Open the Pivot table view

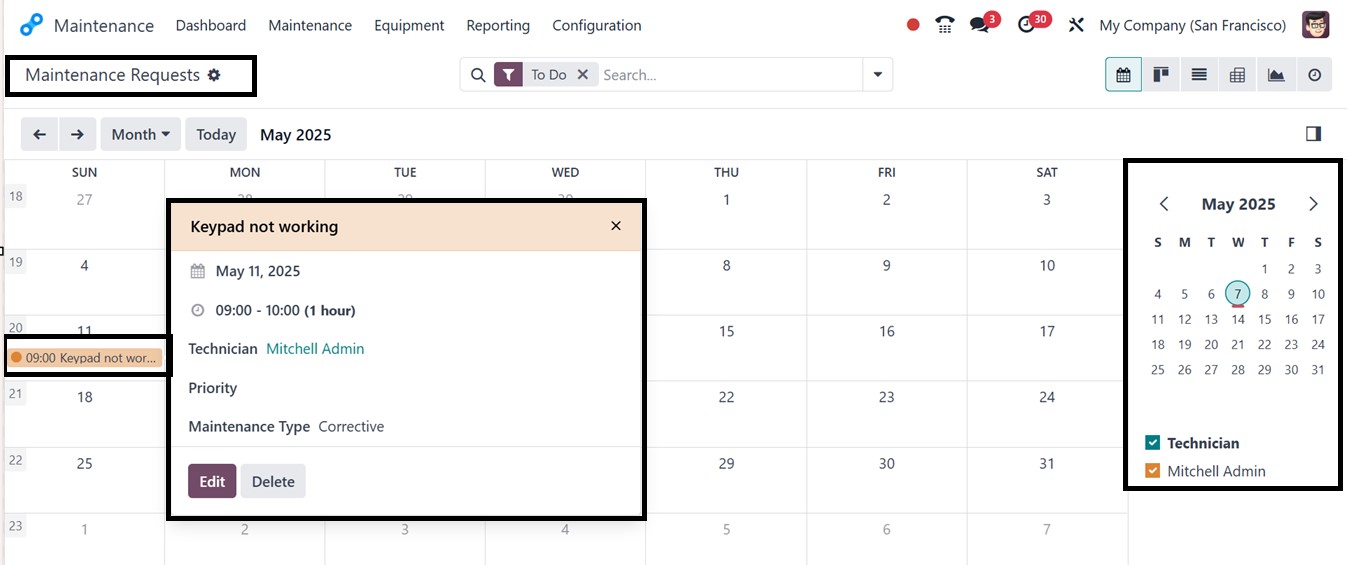point(1237,75)
